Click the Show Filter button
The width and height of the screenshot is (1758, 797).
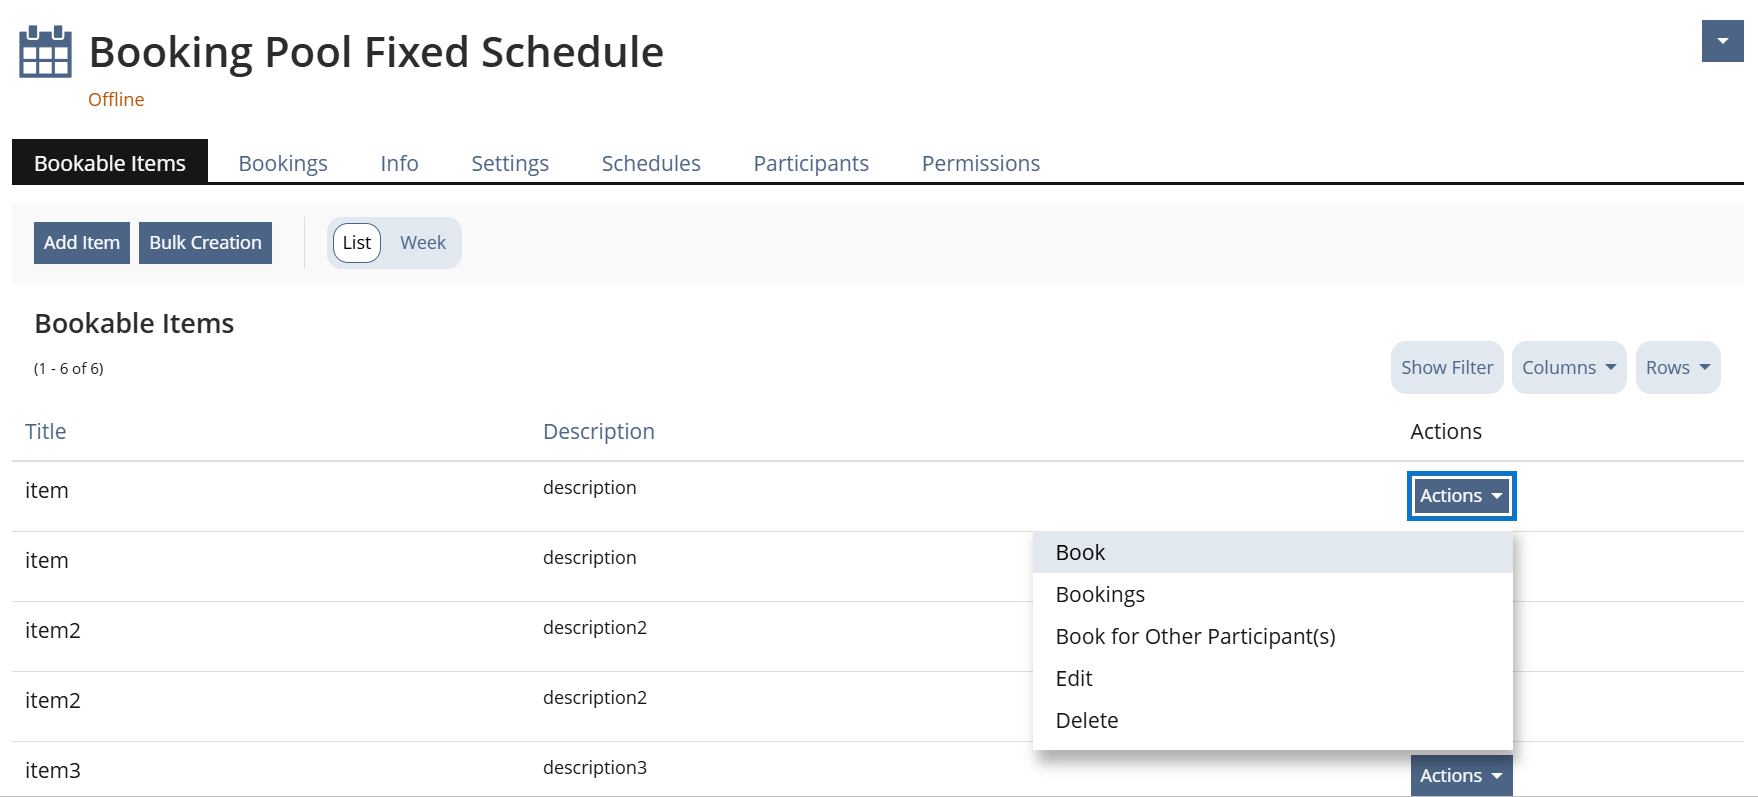(x=1446, y=368)
